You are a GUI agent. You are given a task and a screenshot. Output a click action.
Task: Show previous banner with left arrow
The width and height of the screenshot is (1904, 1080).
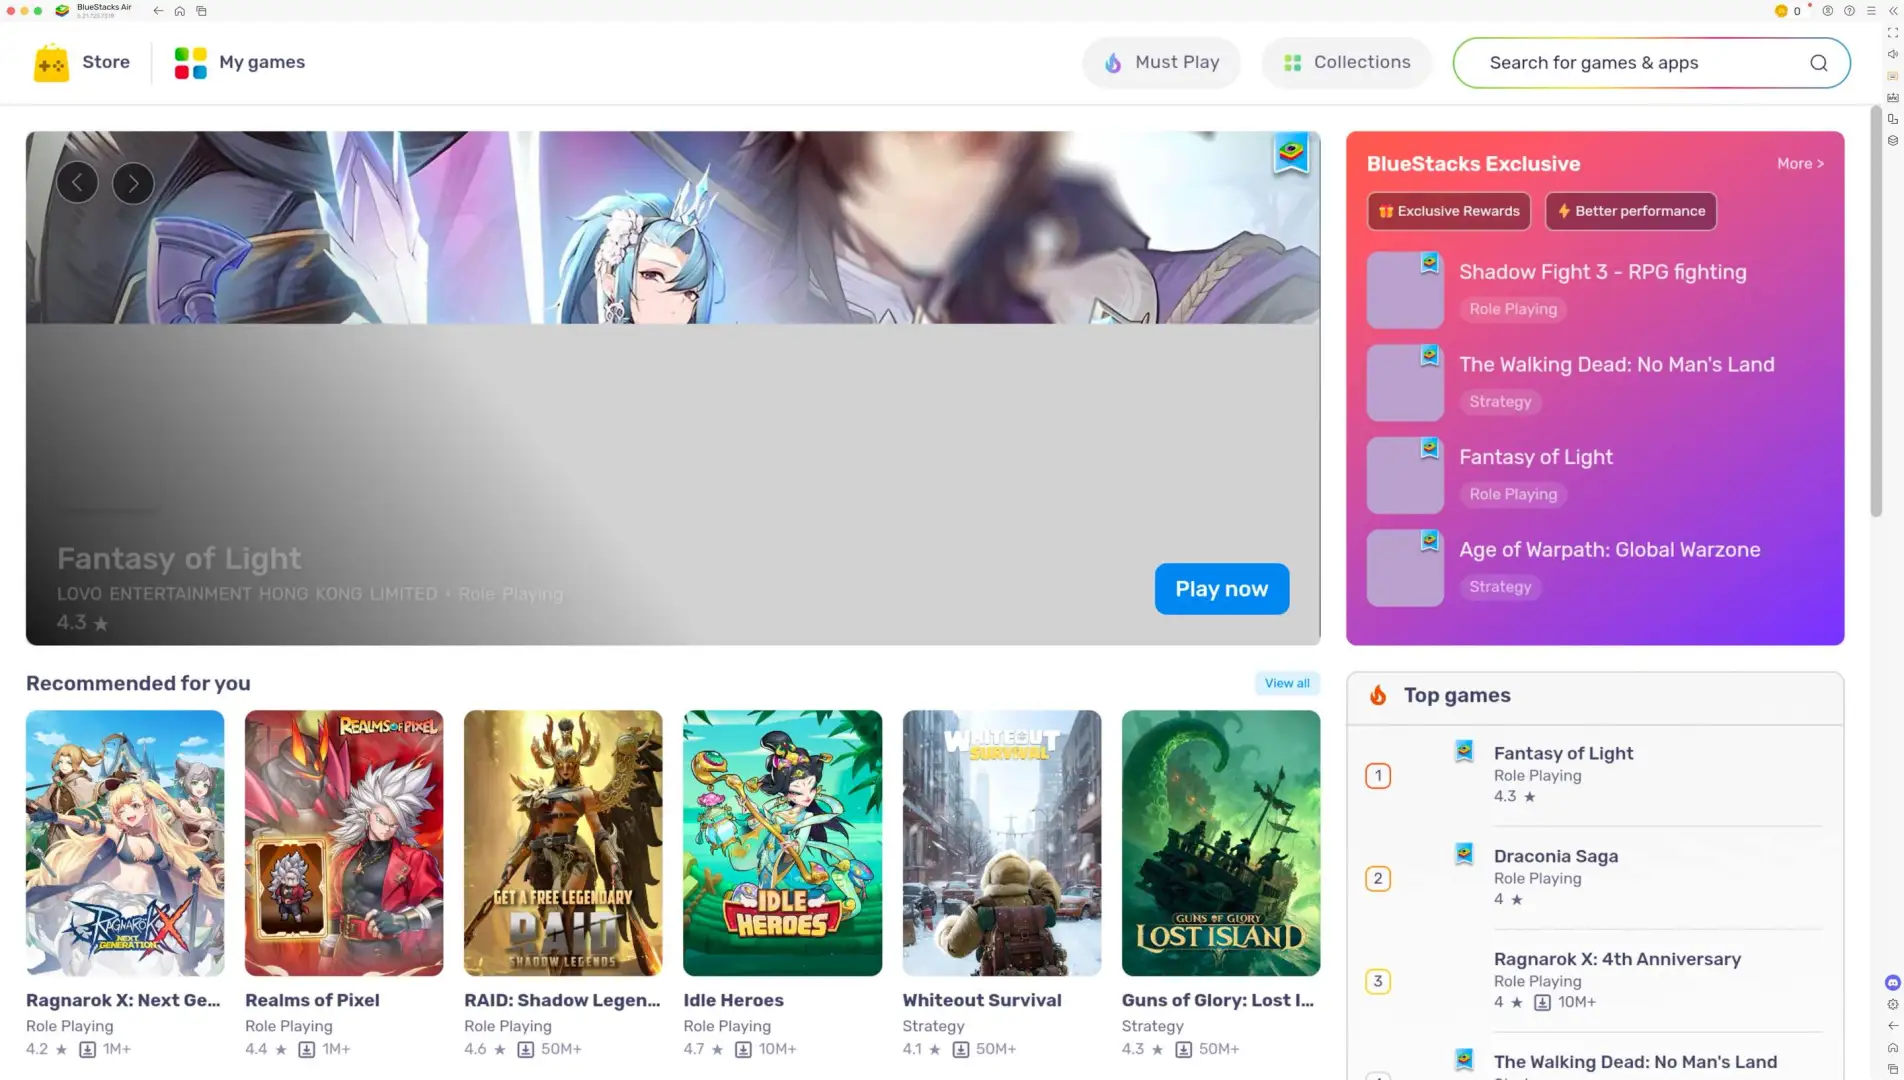point(77,183)
